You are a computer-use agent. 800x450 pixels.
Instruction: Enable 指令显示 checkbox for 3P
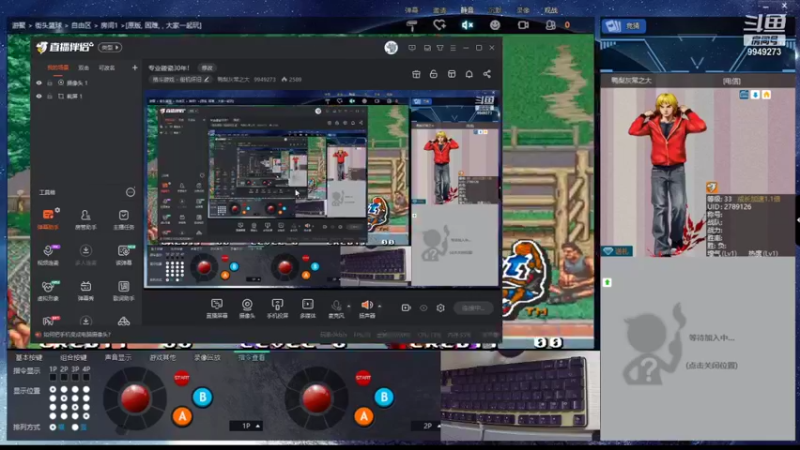coord(75,377)
